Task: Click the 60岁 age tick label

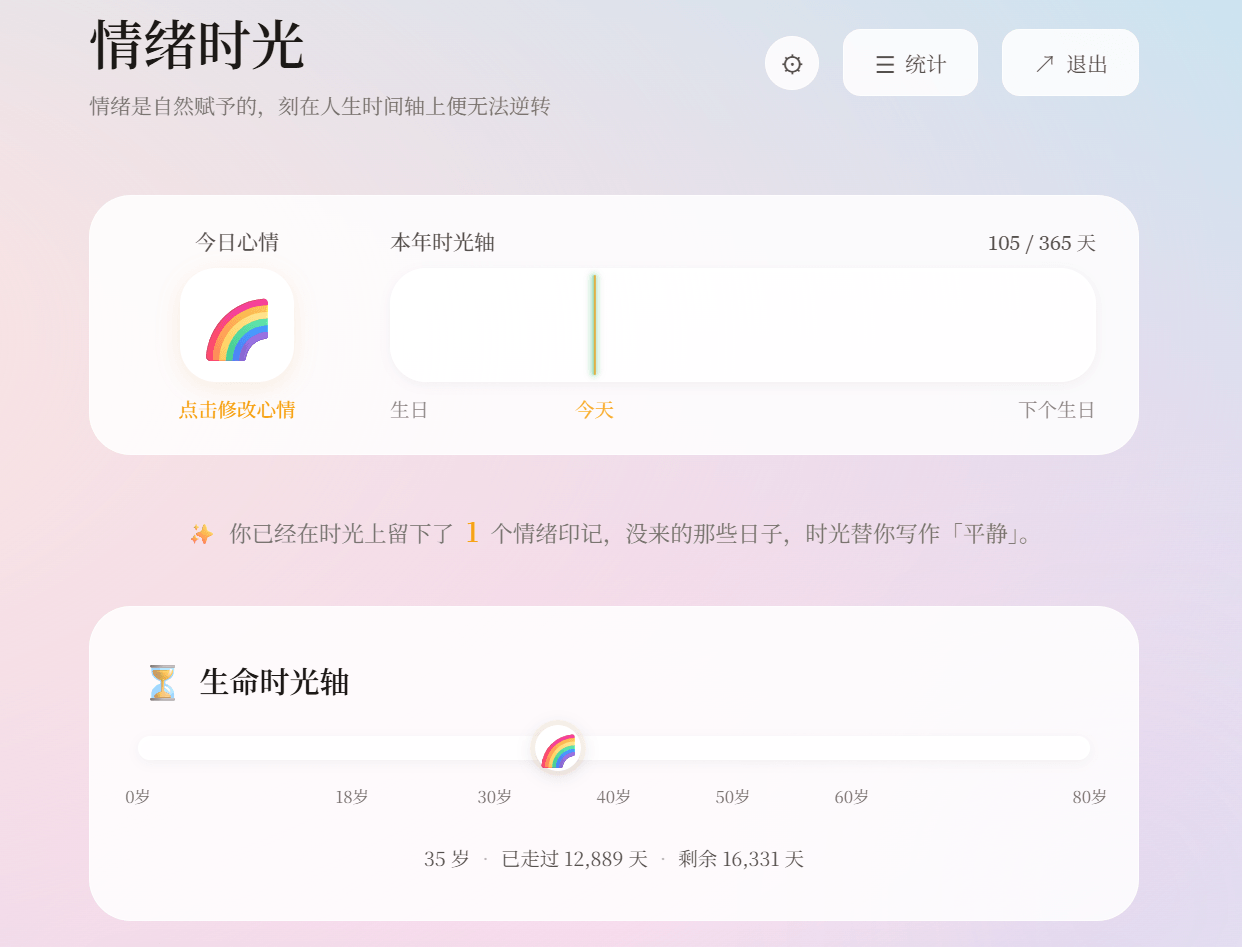Action: pos(852,797)
